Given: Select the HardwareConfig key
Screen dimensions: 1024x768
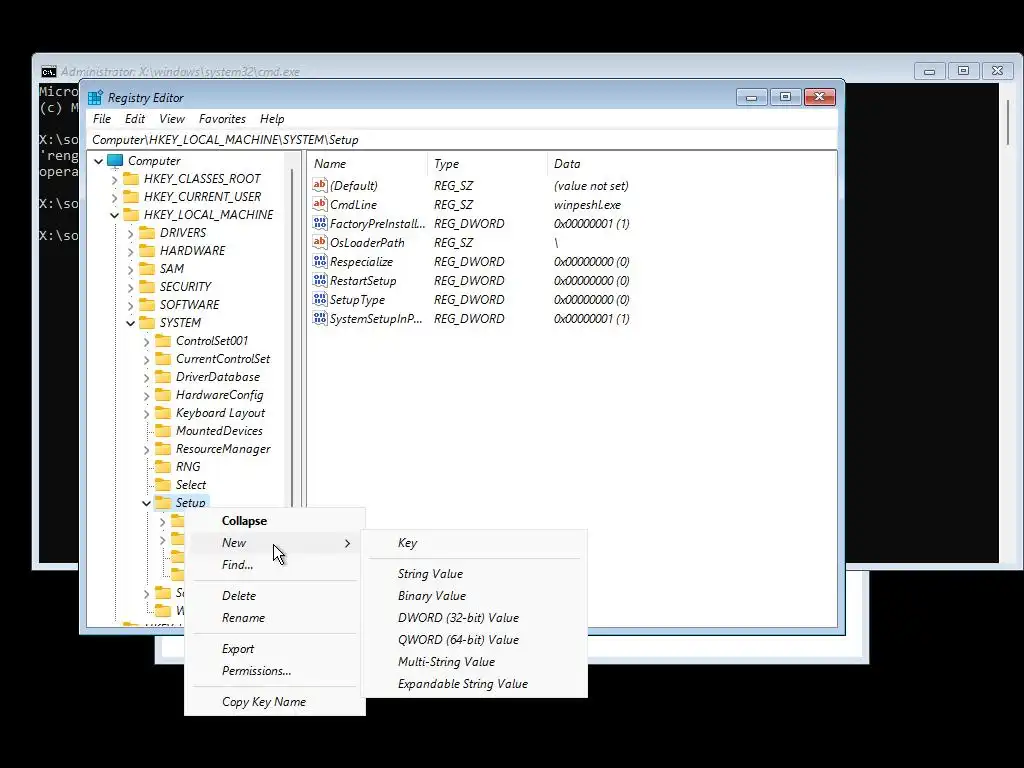Looking at the screenshot, I should [x=219, y=394].
